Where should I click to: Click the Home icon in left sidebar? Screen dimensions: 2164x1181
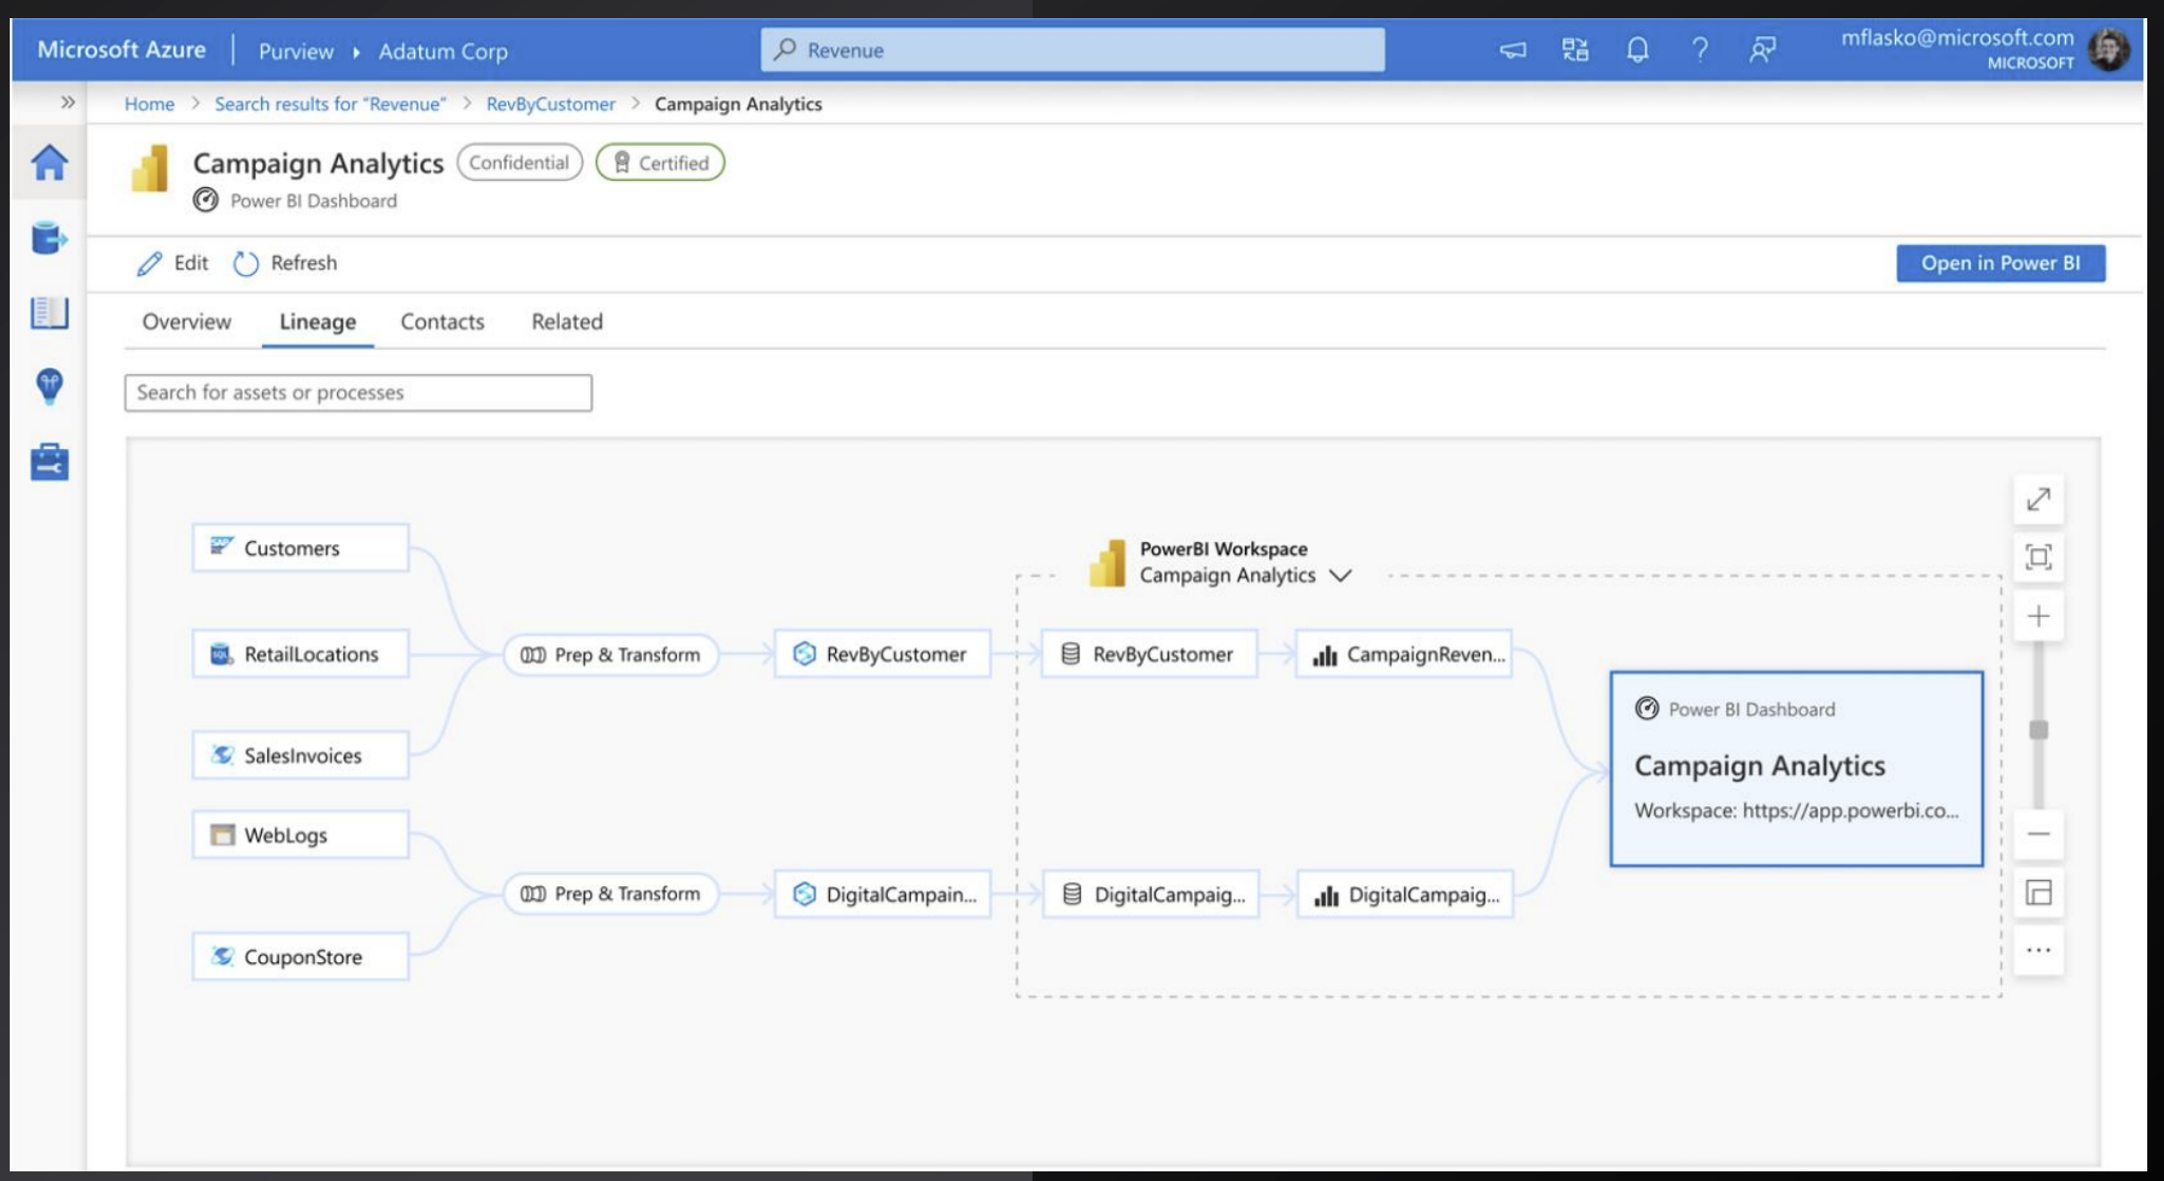(x=49, y=162)
